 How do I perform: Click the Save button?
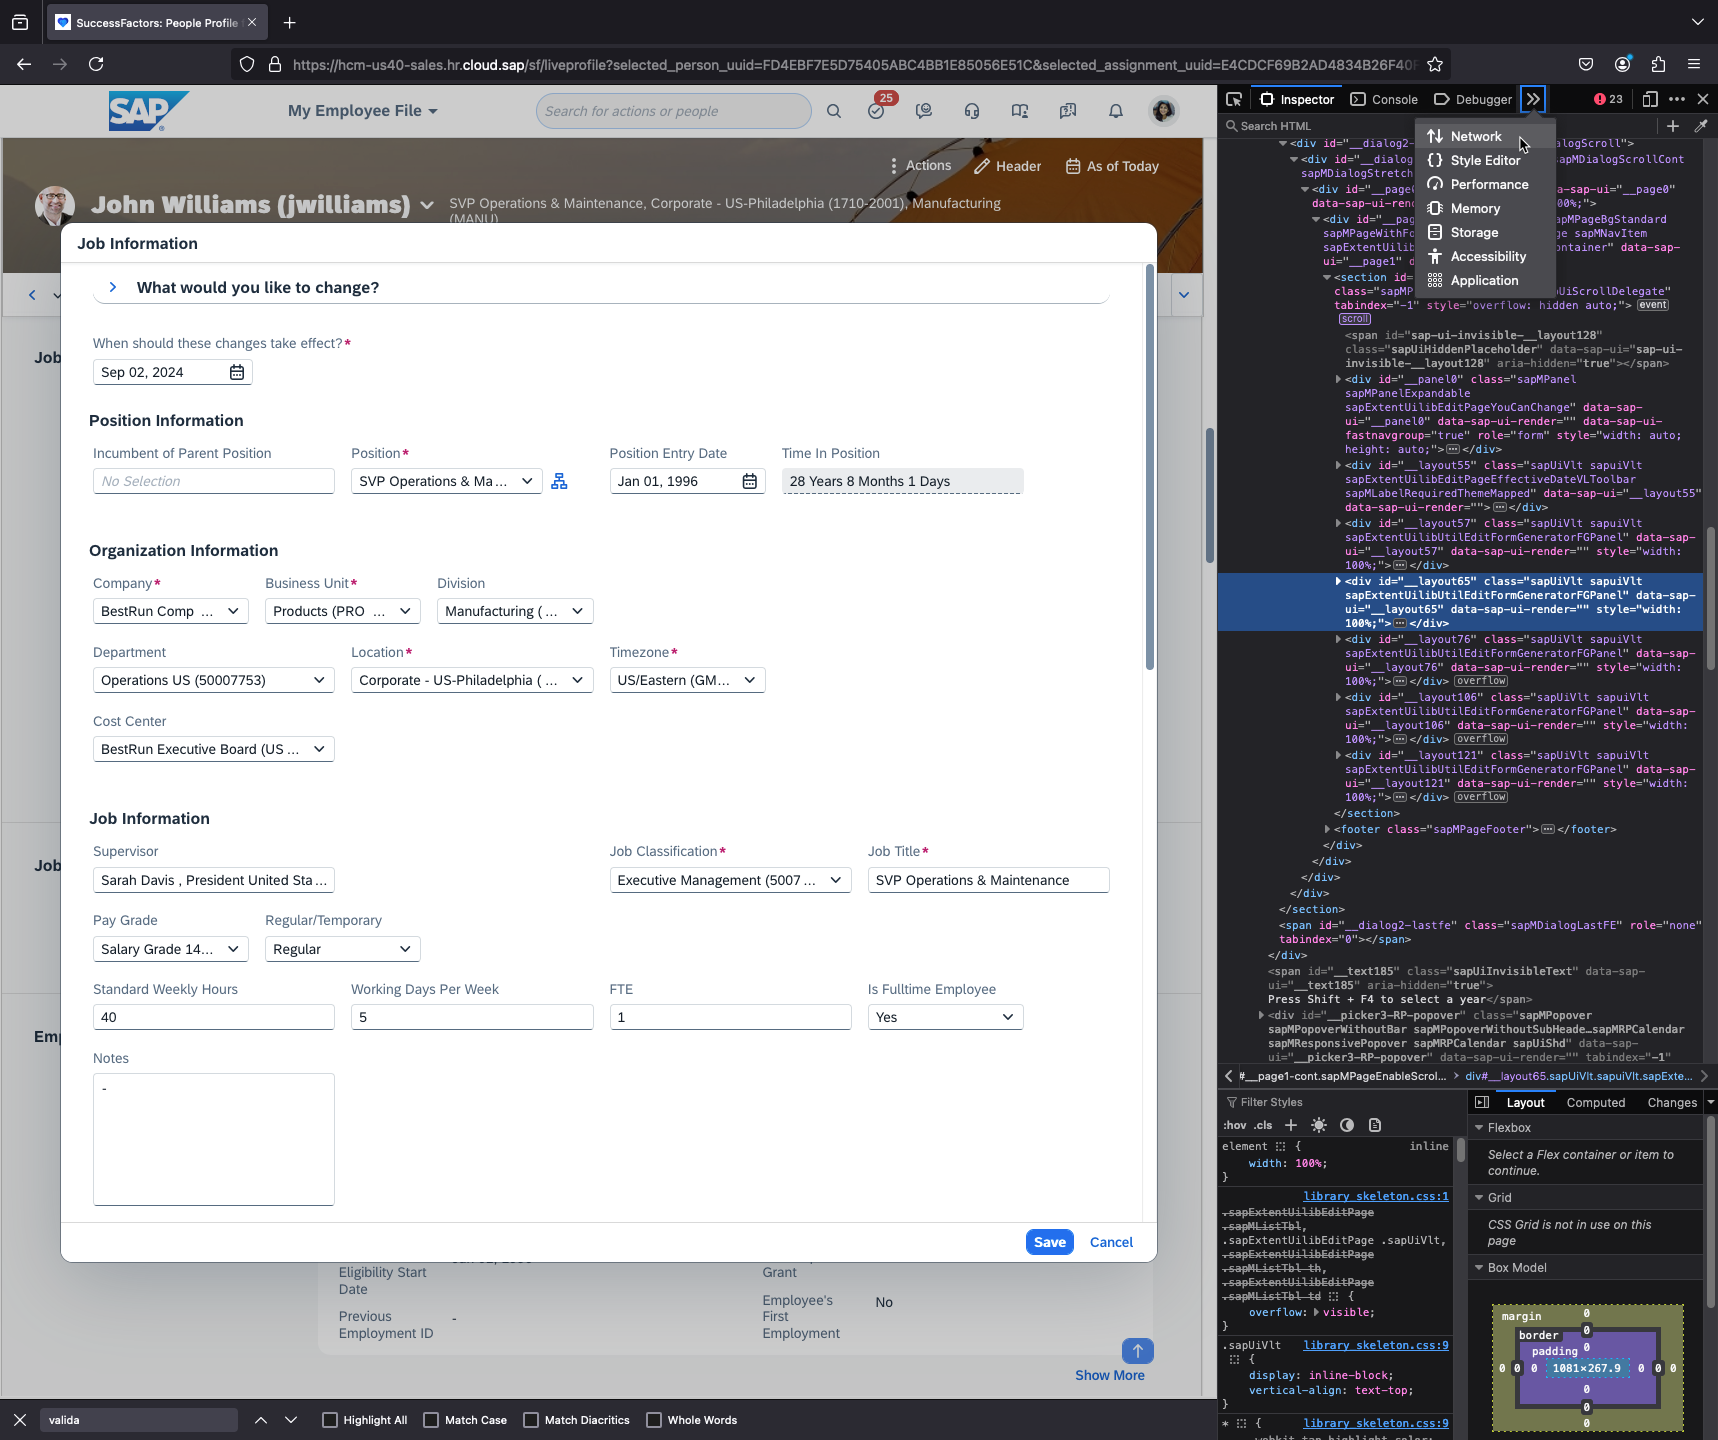tap(1050, 1242)
